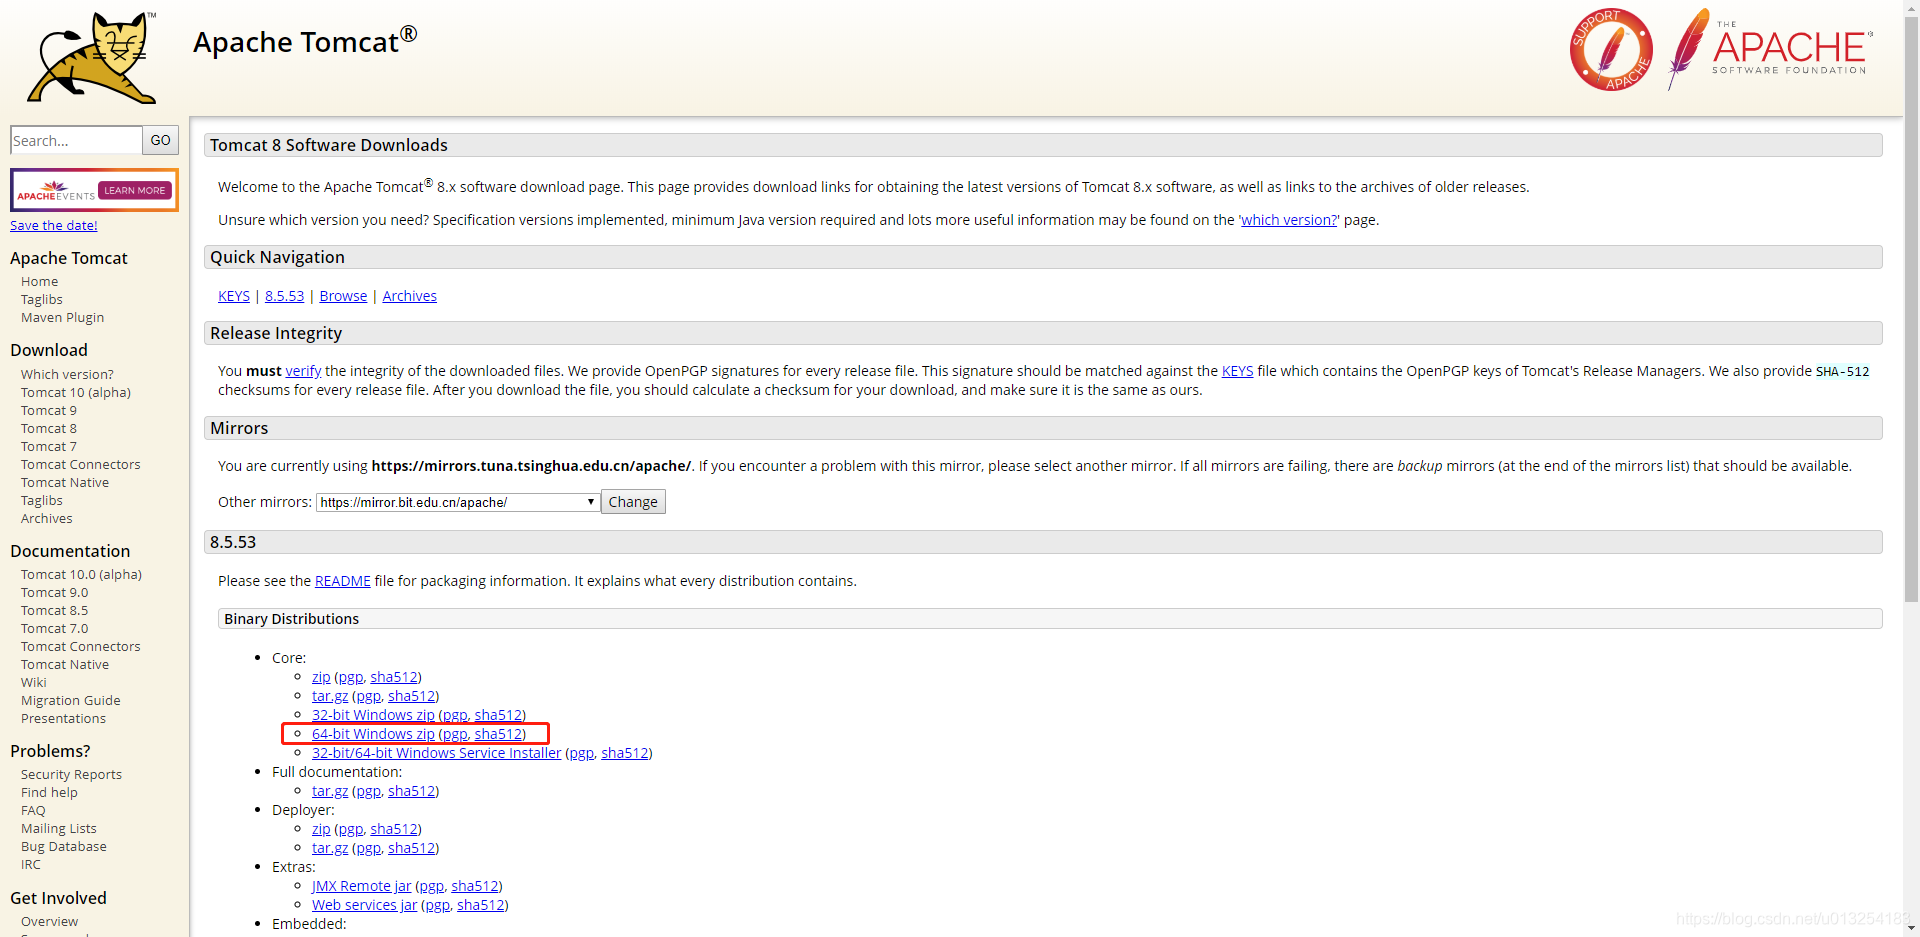This screenshot has width=1920, height=937.
Task: Open Tomcat 9 download page
Action: click(x=48, y=411)
